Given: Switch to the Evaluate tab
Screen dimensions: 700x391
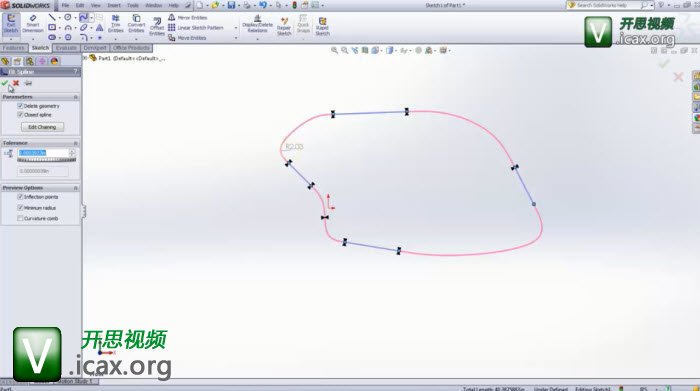Looking at the screenshot, I should point(66,48).
